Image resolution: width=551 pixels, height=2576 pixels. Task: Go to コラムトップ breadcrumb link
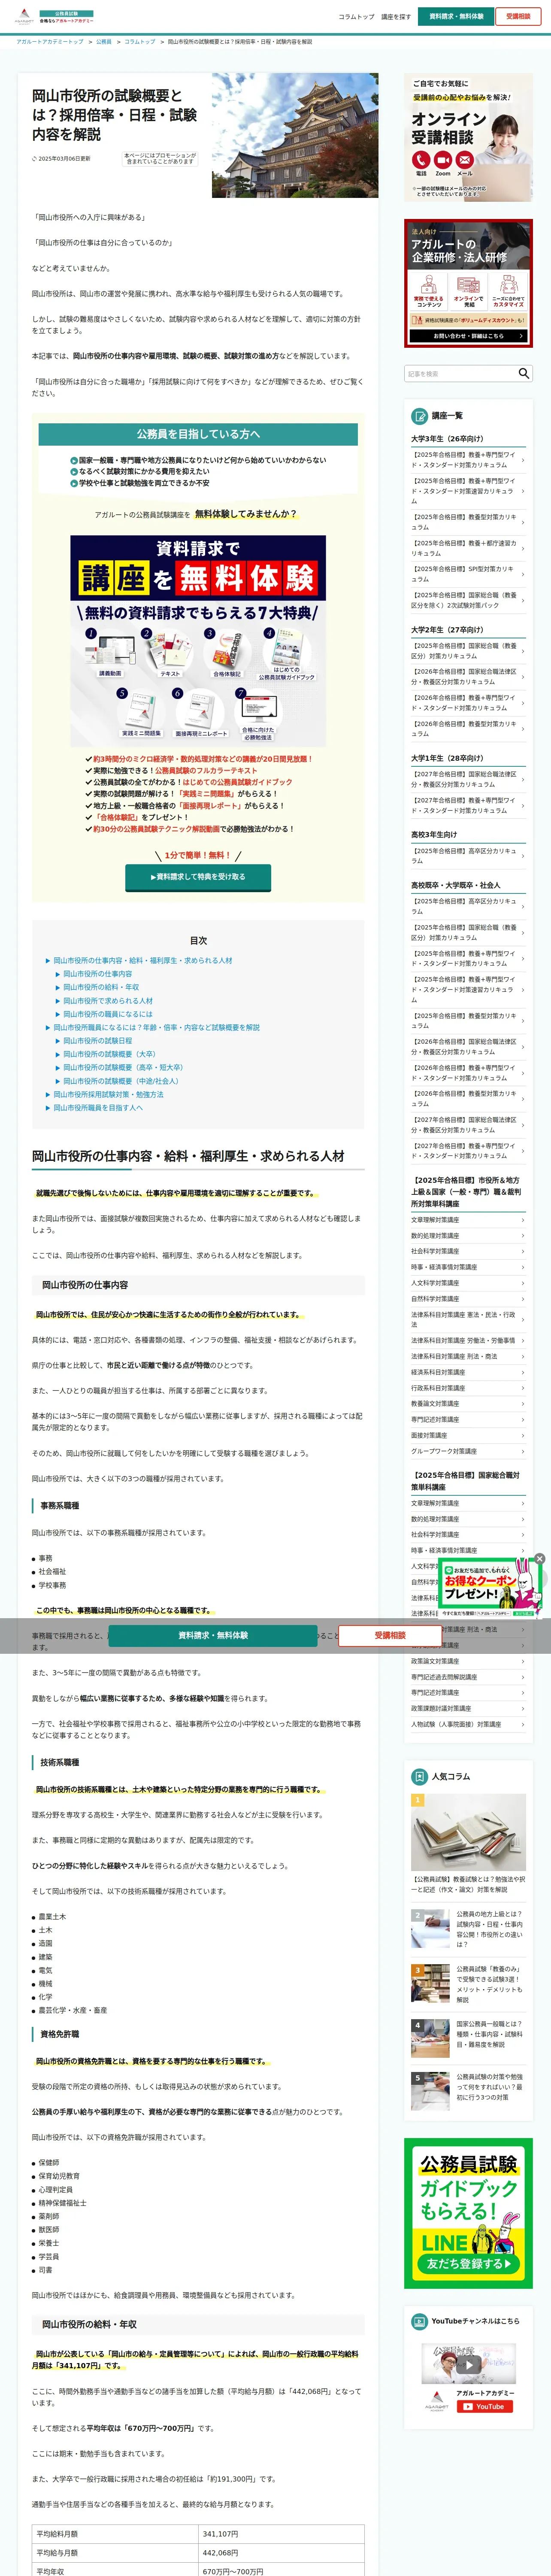(x=140, y=42)
